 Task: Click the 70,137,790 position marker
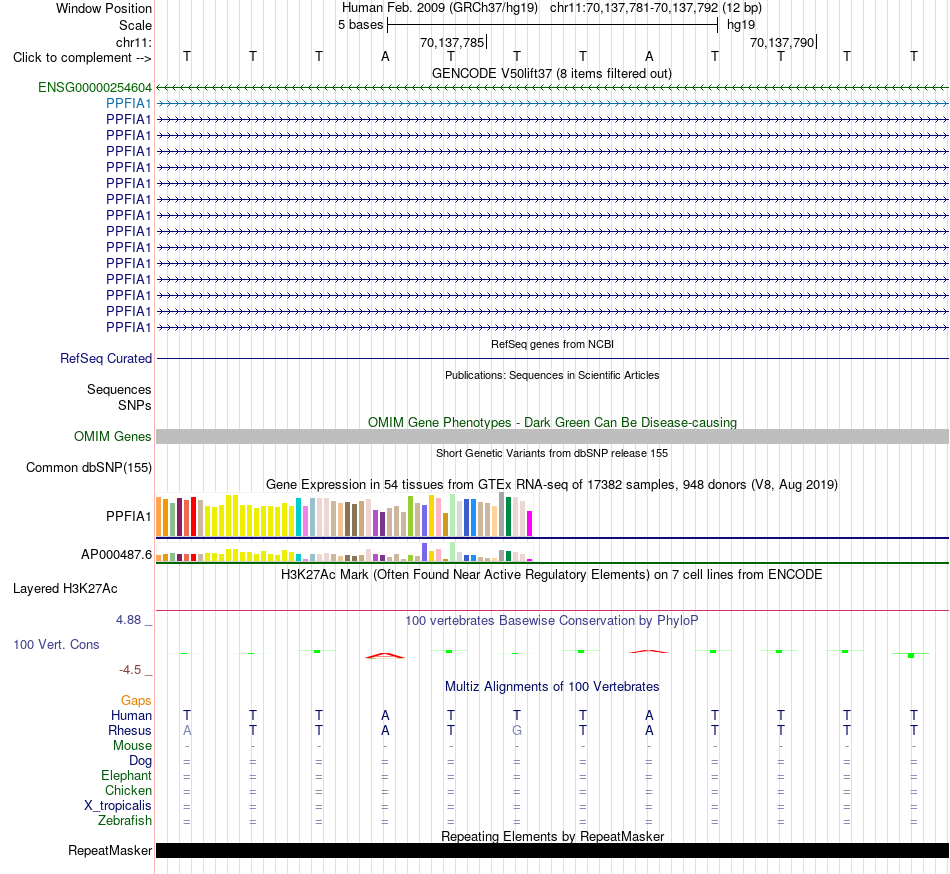click(782, 42)
